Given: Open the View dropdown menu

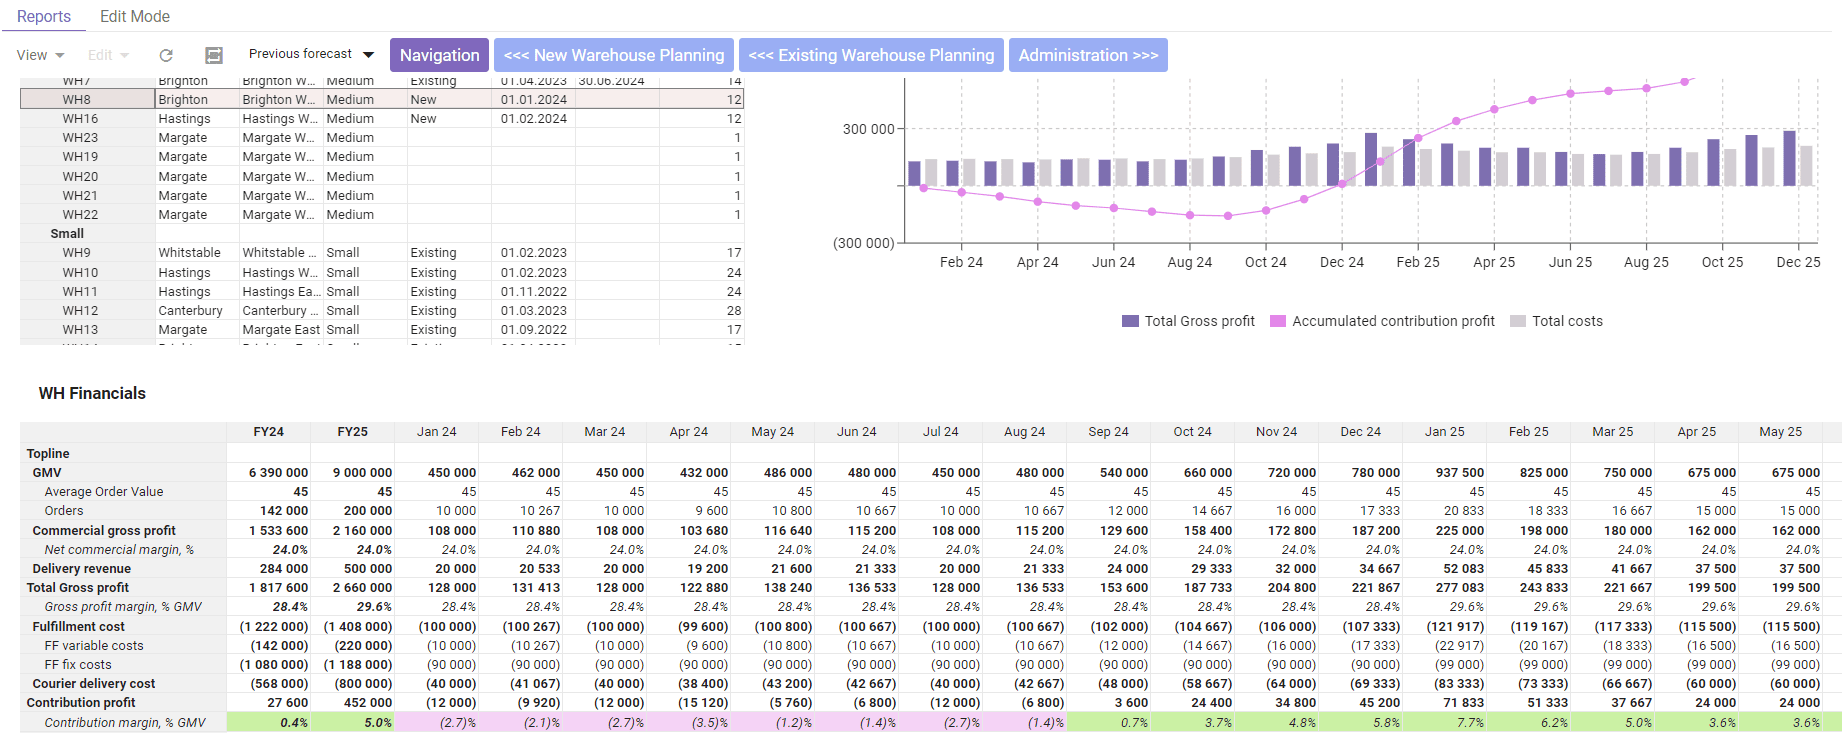Looking at the screenshot, I should 40,55.
